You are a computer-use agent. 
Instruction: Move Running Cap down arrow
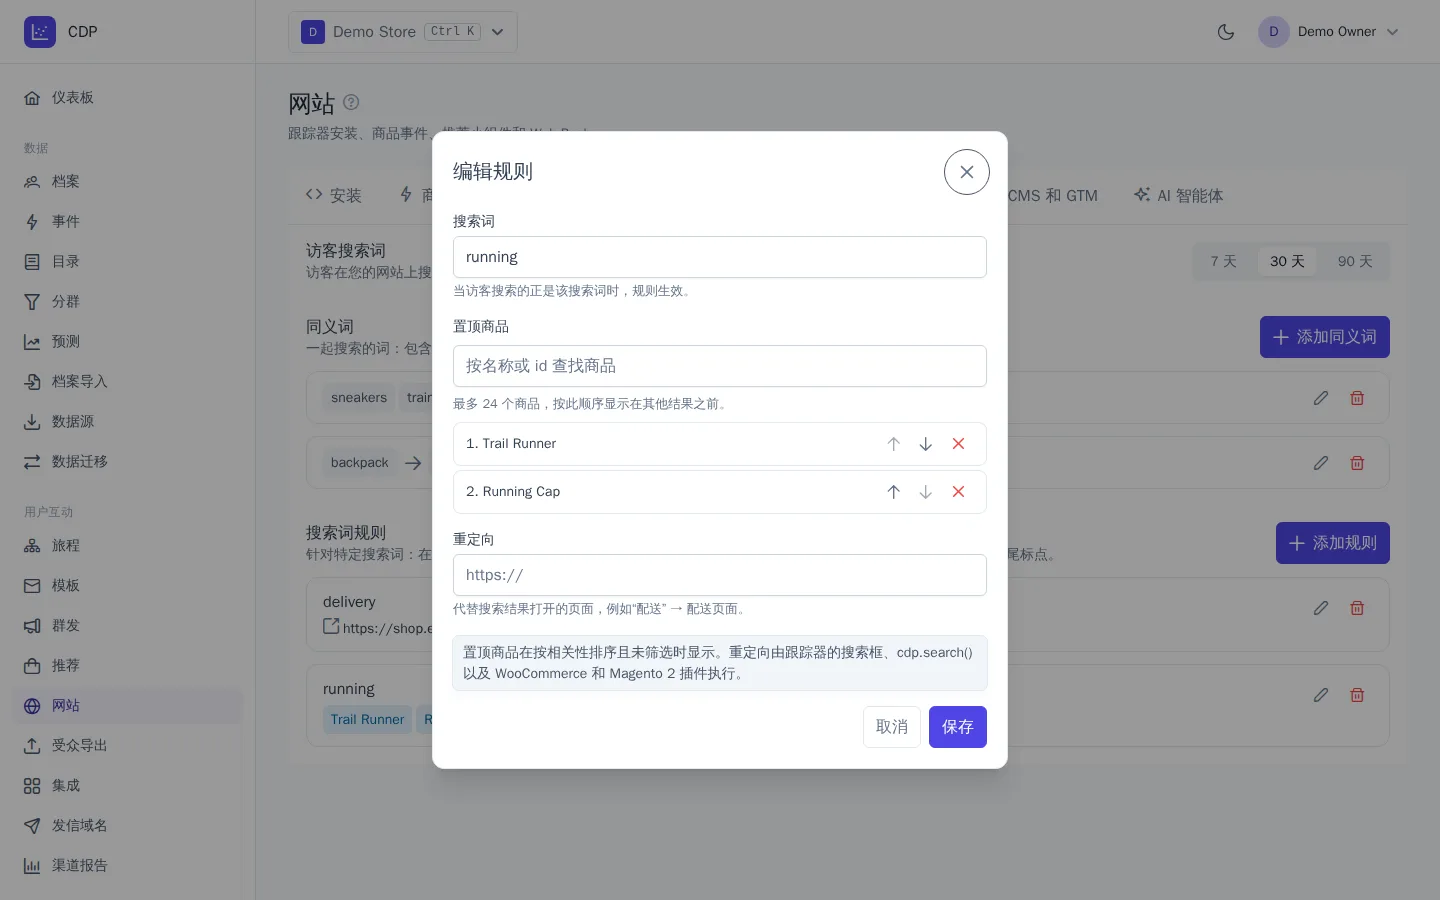pos(926,492)
